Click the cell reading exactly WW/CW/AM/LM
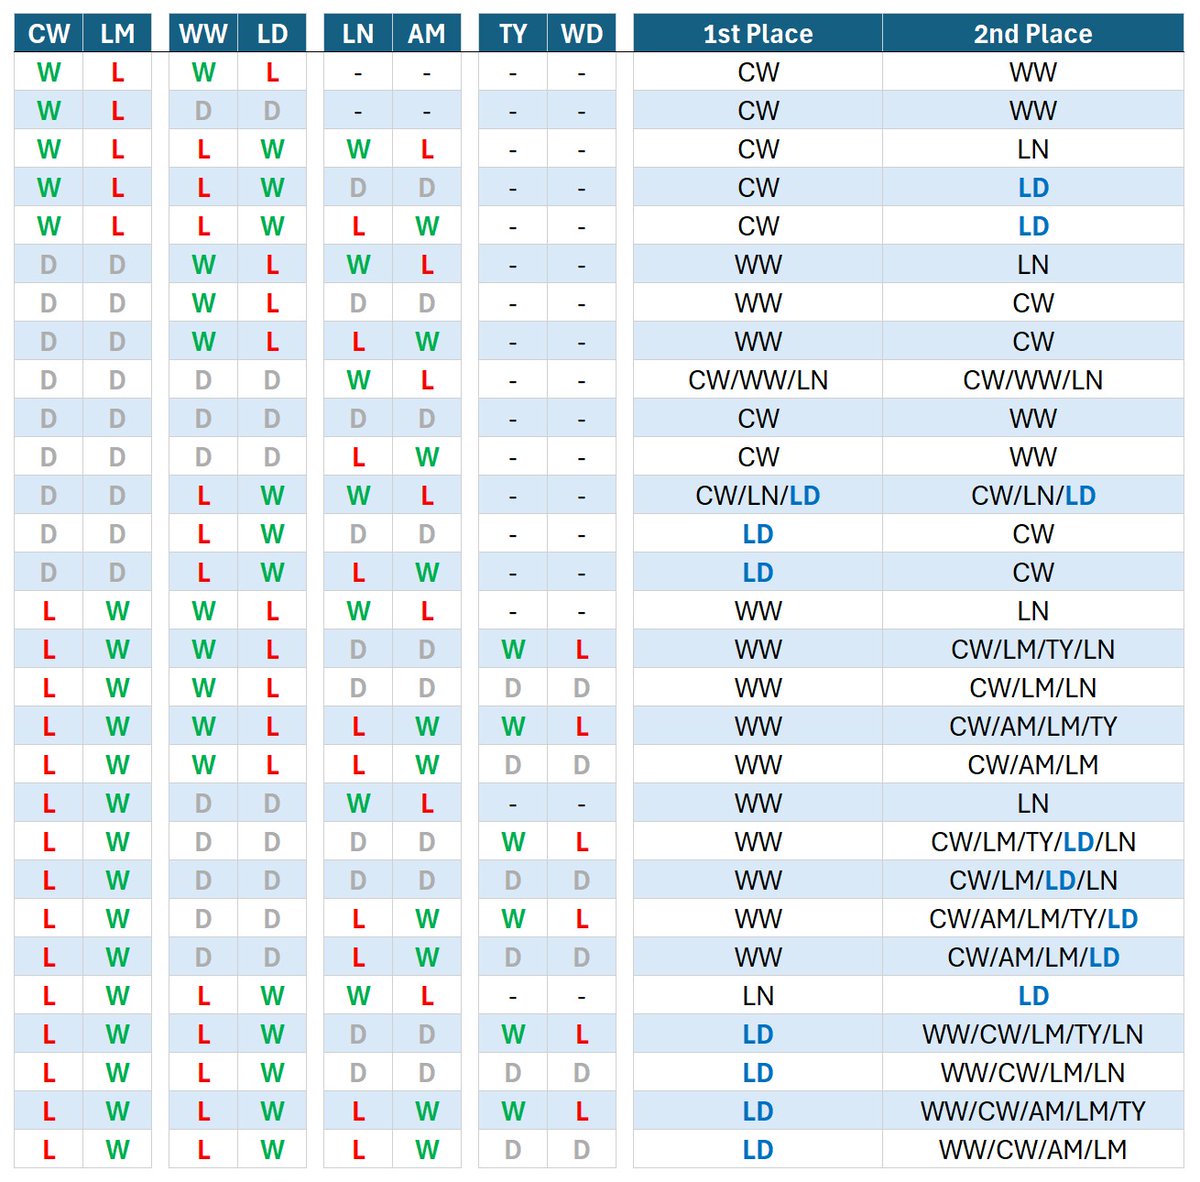 pyautogui.click(x=1033, y=1150)
